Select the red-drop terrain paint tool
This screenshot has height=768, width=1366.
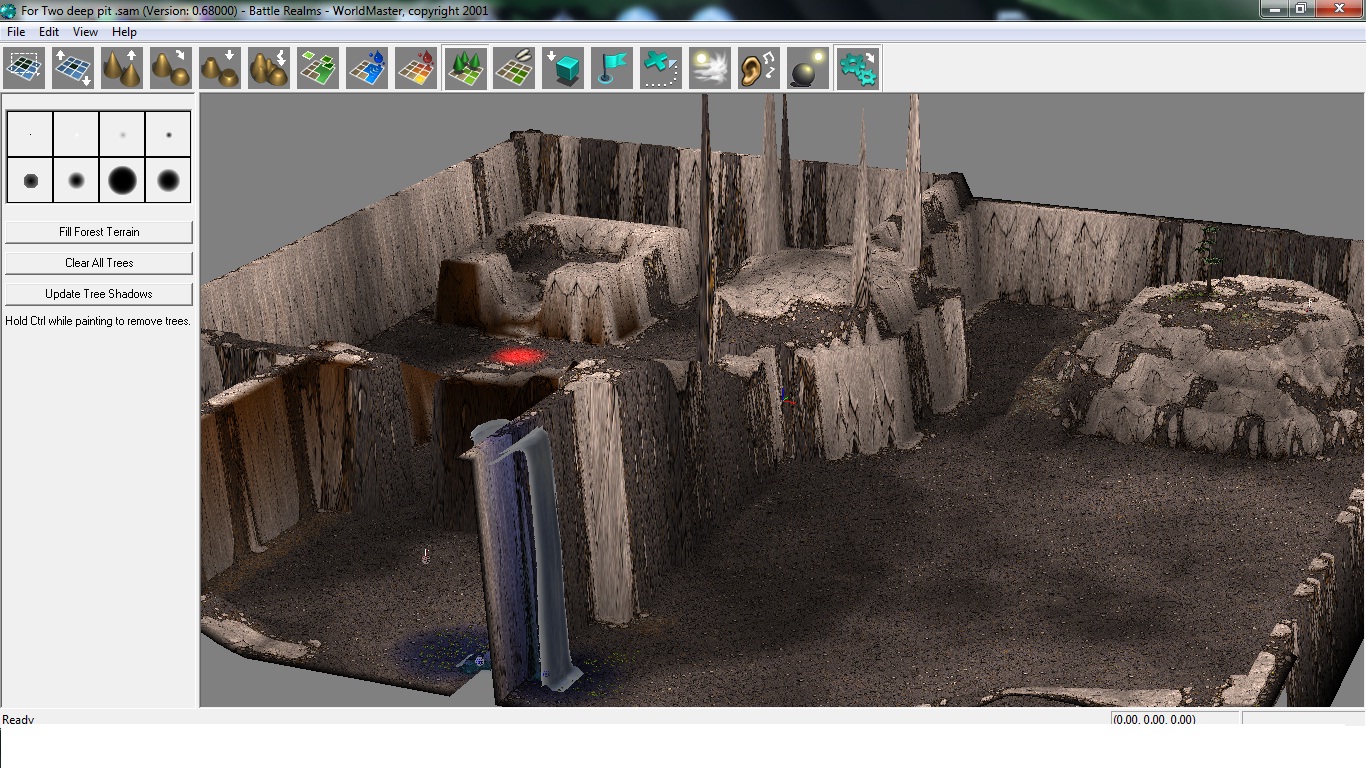click(x=416, y=69)
